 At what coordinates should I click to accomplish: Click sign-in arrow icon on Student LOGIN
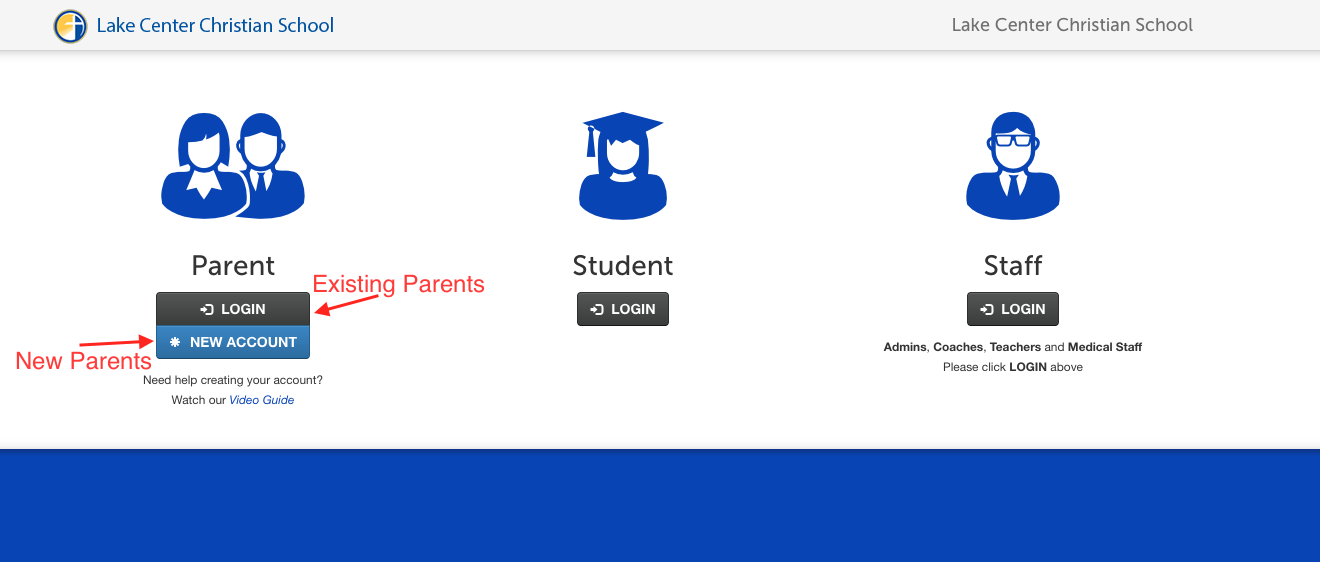click(597, 310)
